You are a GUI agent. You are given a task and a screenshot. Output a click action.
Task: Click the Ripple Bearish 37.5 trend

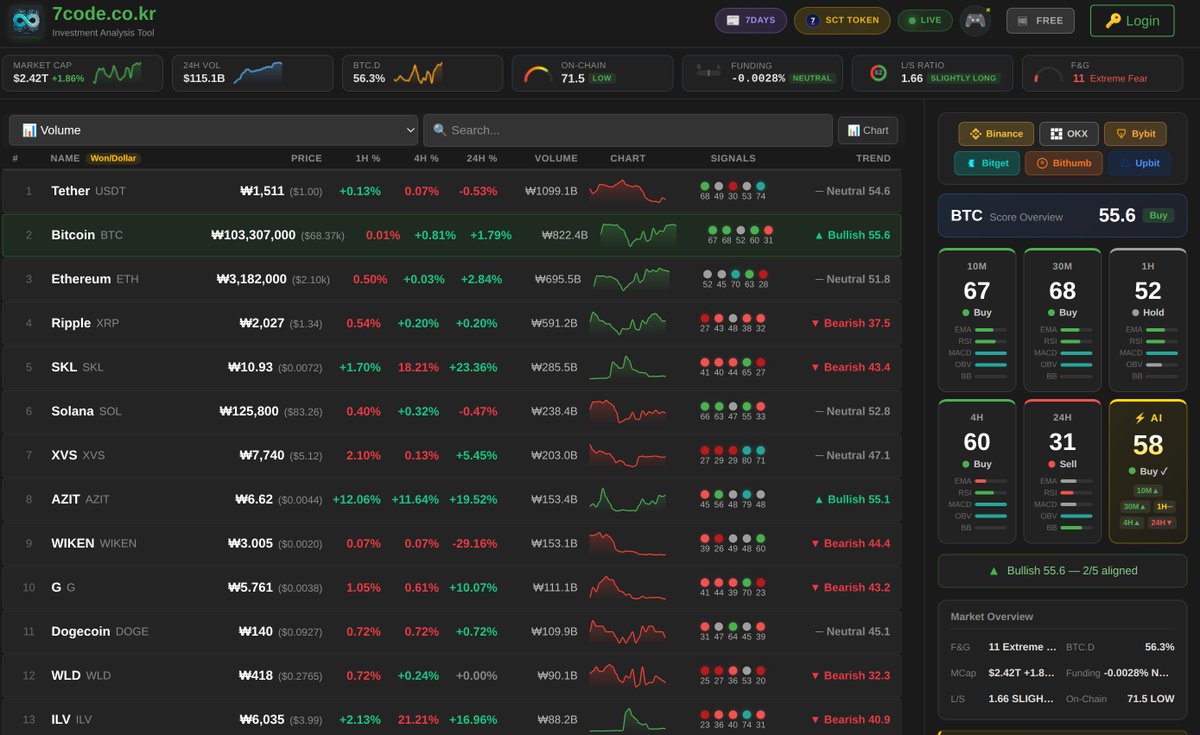click(850, 323)
